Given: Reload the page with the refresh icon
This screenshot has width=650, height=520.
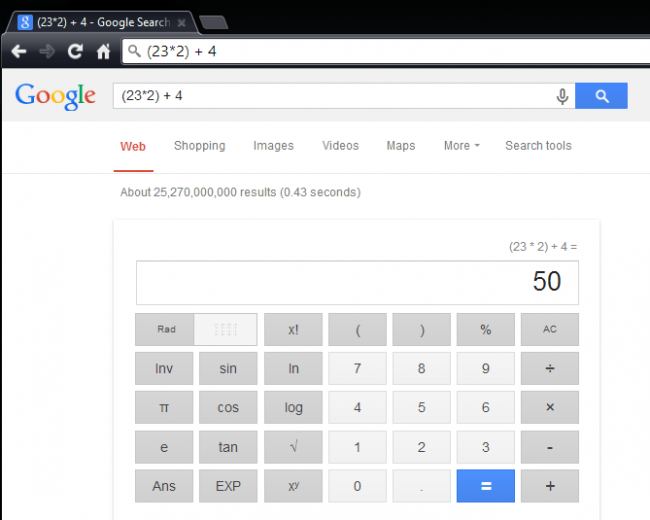Looking at the screenshot, I should (x=75, y=51).
